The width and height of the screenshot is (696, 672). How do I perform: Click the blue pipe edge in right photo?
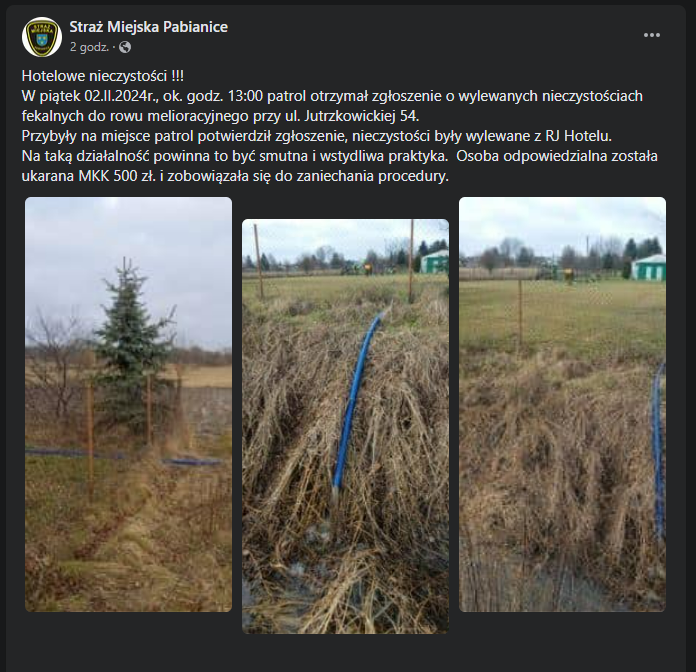click(x=659, y=448)
